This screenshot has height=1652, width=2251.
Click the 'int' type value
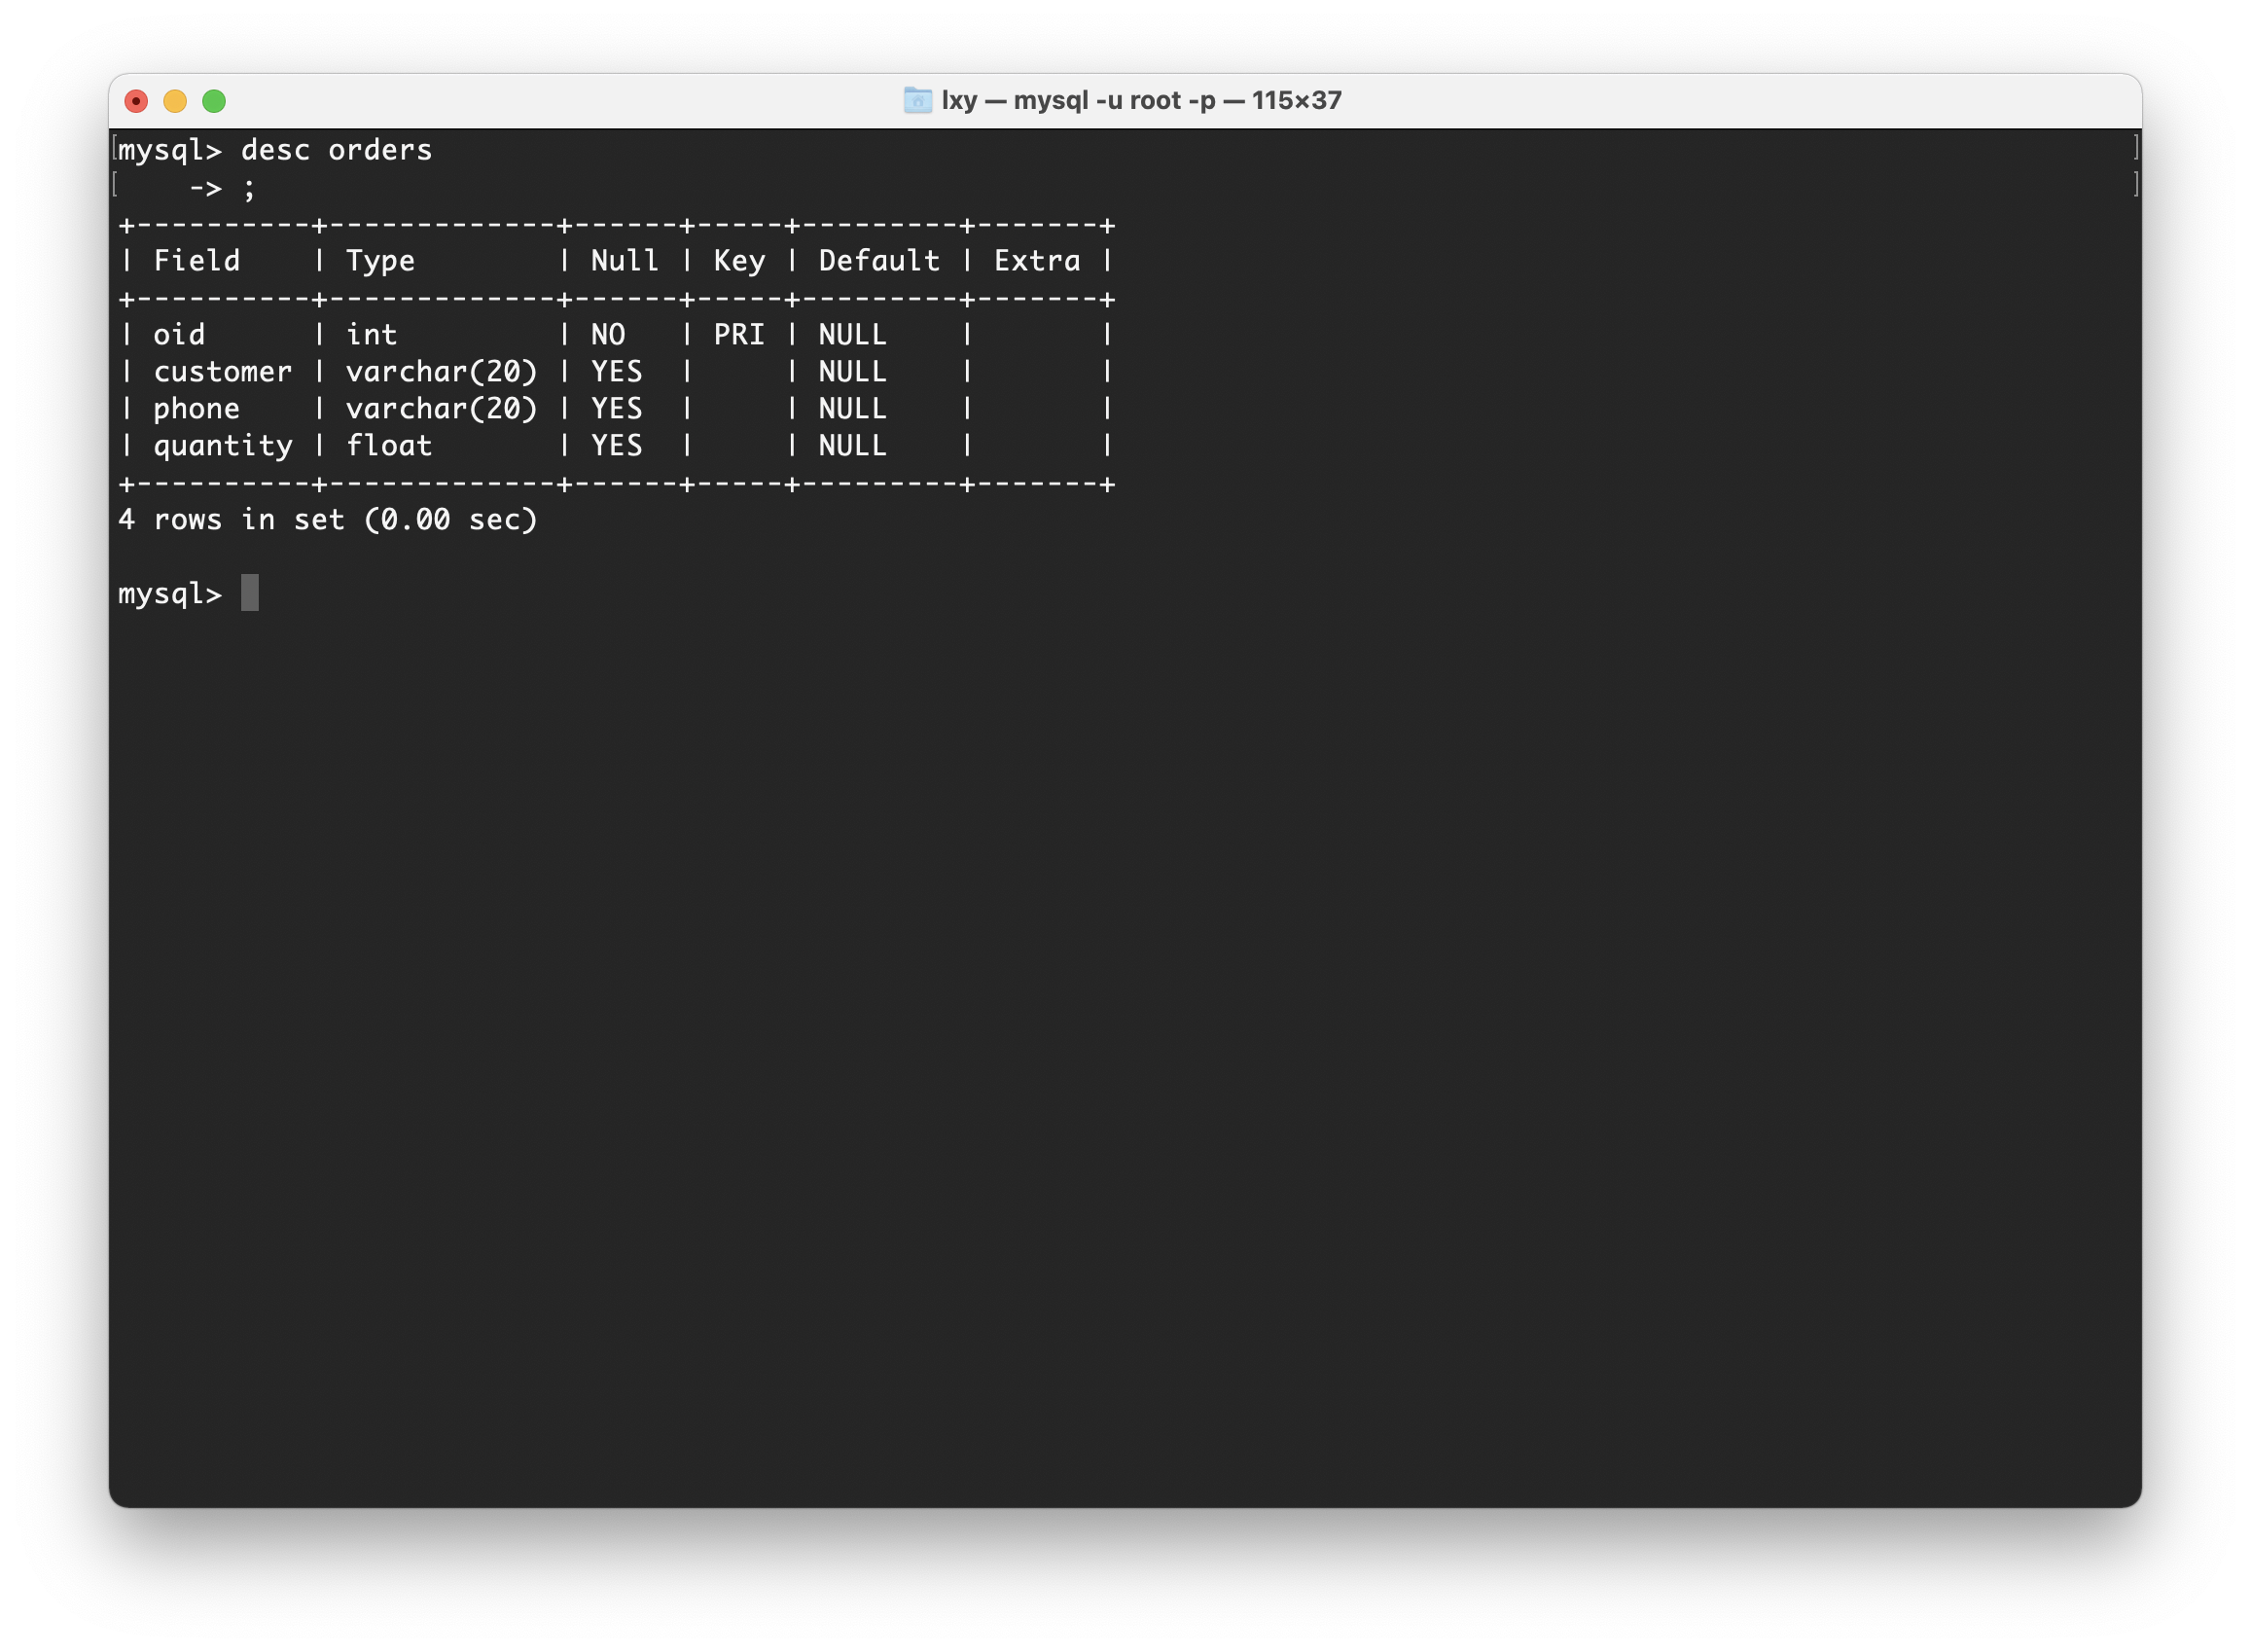click(371, 335)
